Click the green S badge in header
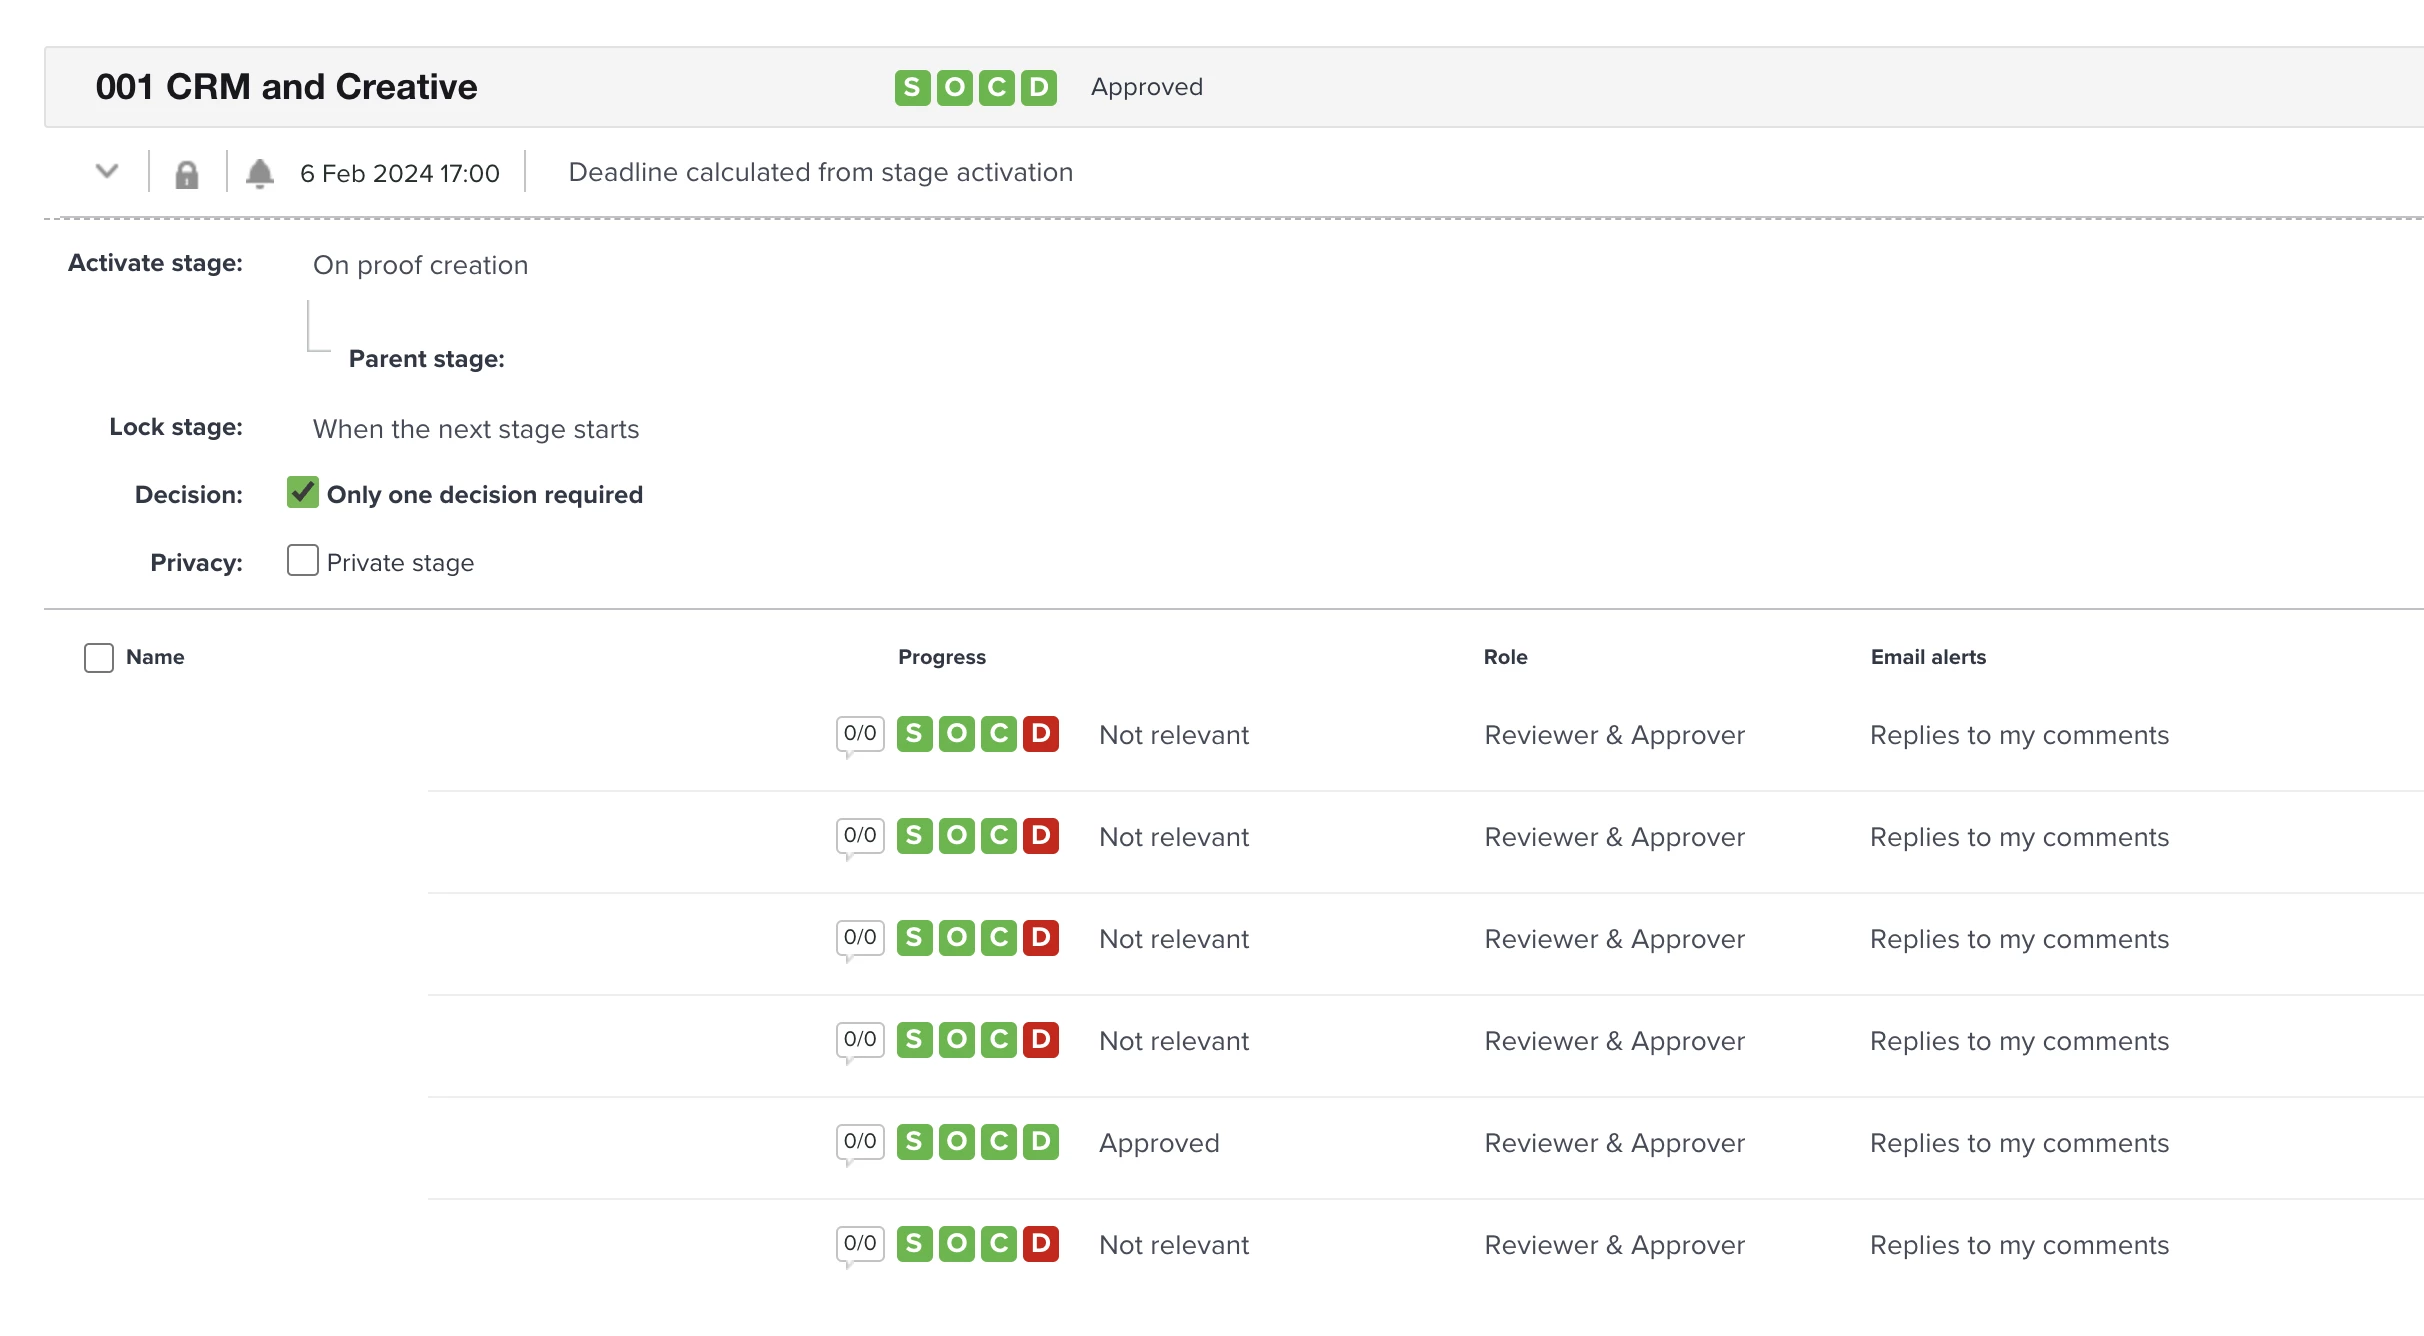Screen dimensions: 2424x1336 (912, 88)
